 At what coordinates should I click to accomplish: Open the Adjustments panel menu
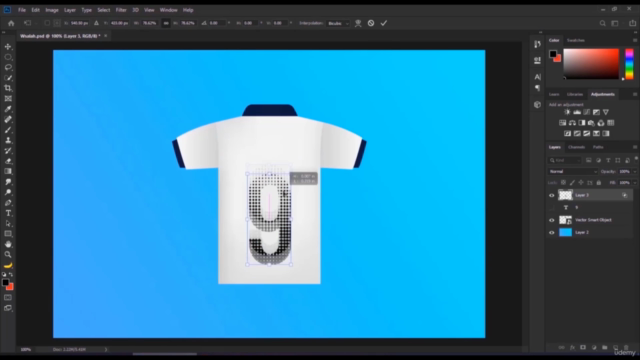pyautogui.click(x=635, y=94)
